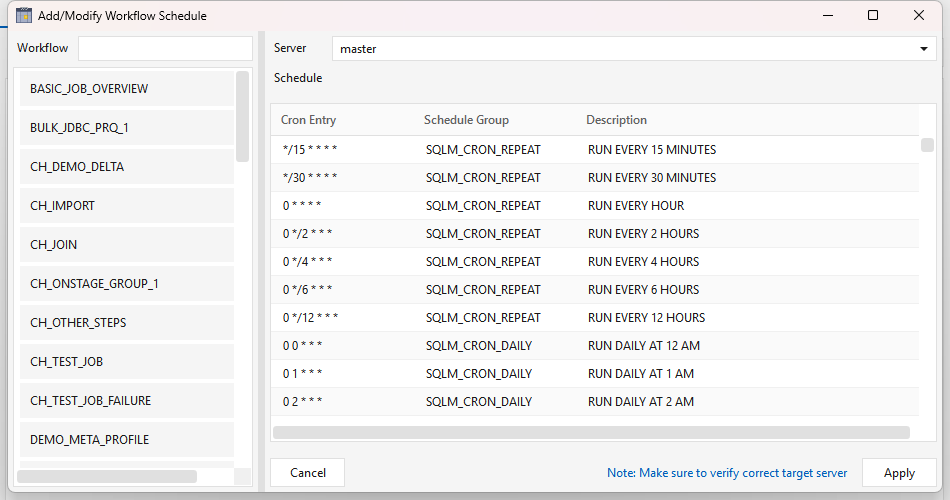Select CH_ONSTAGE_GROUP_1 workflow
This screenshot has width=950, height=500.
127,284
